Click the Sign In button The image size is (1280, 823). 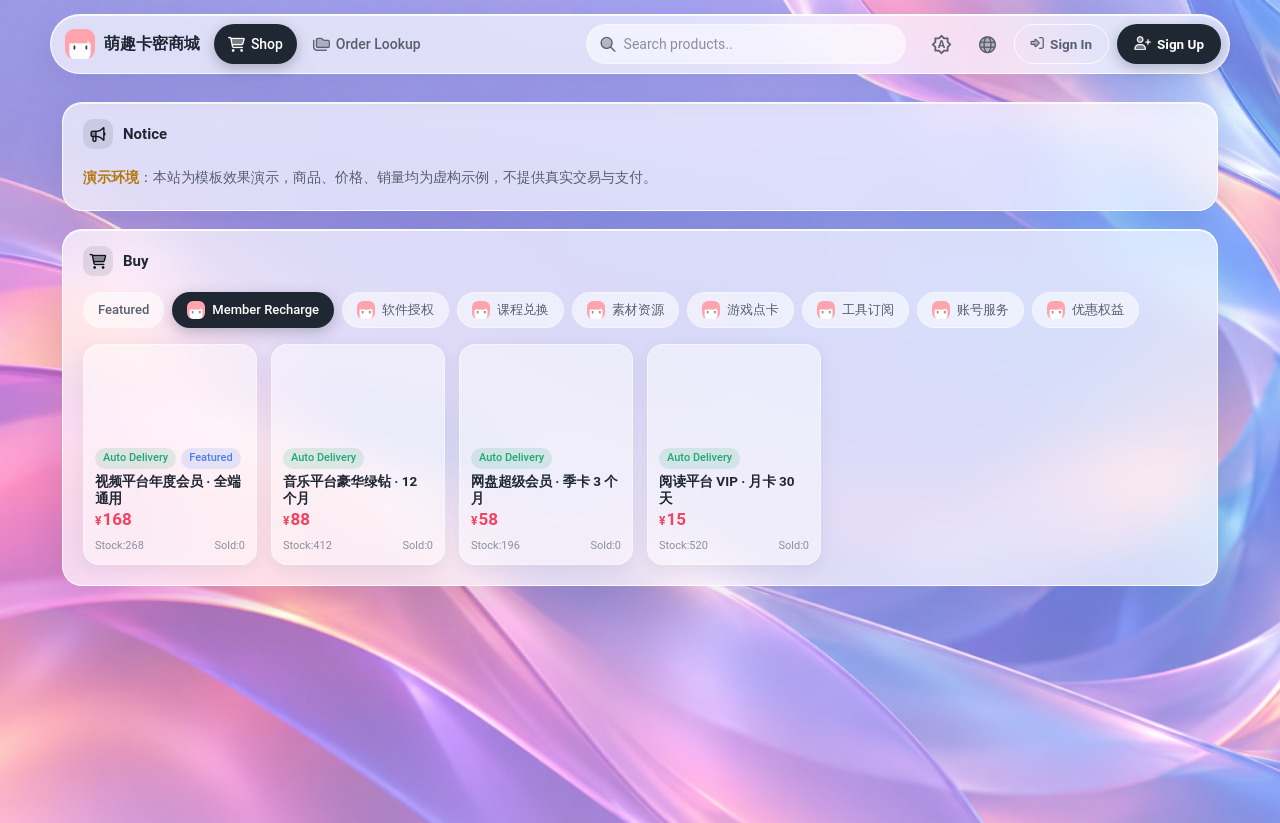(x=1061, y=44)
